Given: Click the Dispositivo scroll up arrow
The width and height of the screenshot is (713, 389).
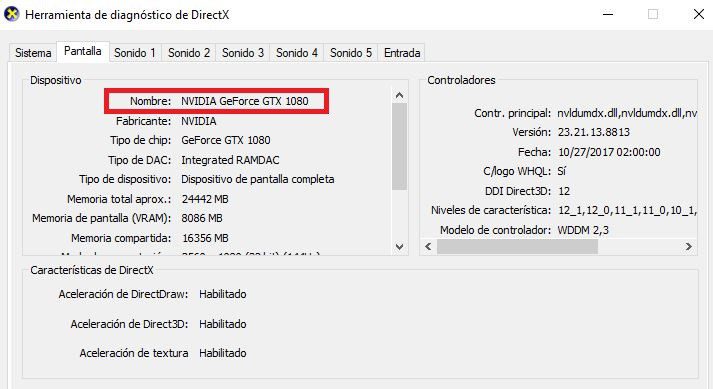Looking at the screenshot, I should click(399, 95).
